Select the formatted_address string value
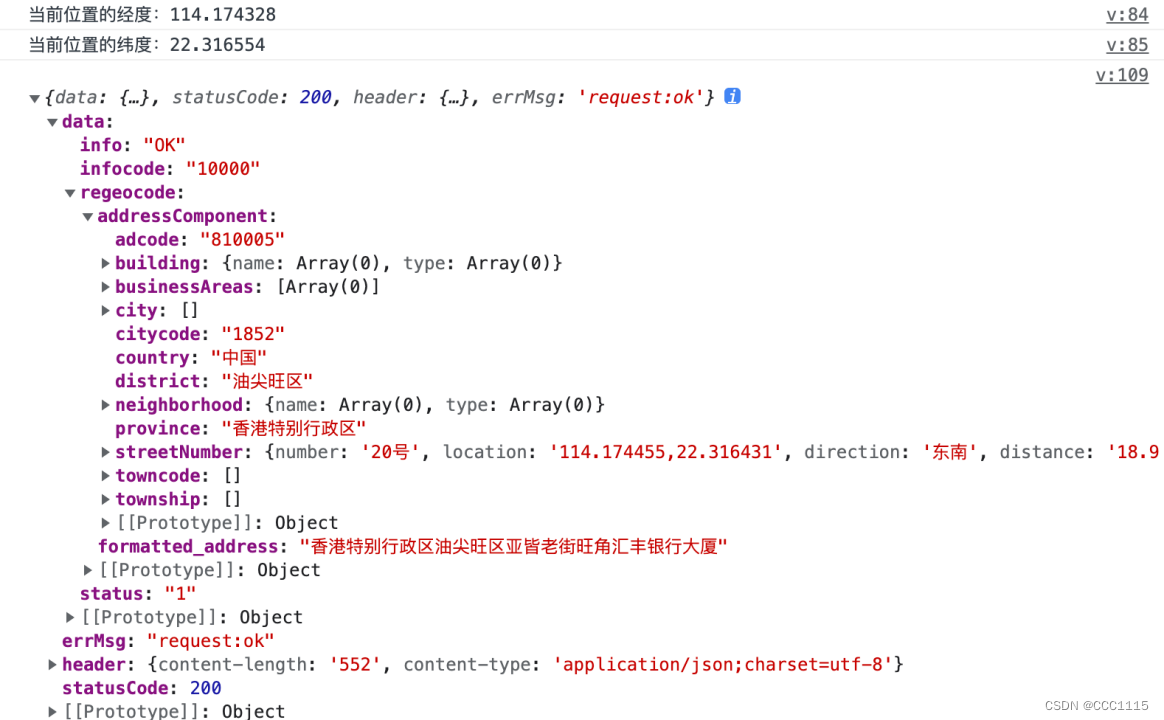The height and width of the screenshot is (720, 1164). (x=513, y=547)
